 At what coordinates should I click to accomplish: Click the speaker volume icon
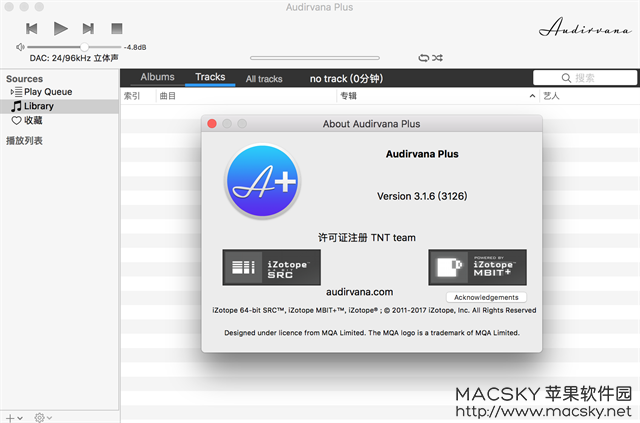point(20,47)
